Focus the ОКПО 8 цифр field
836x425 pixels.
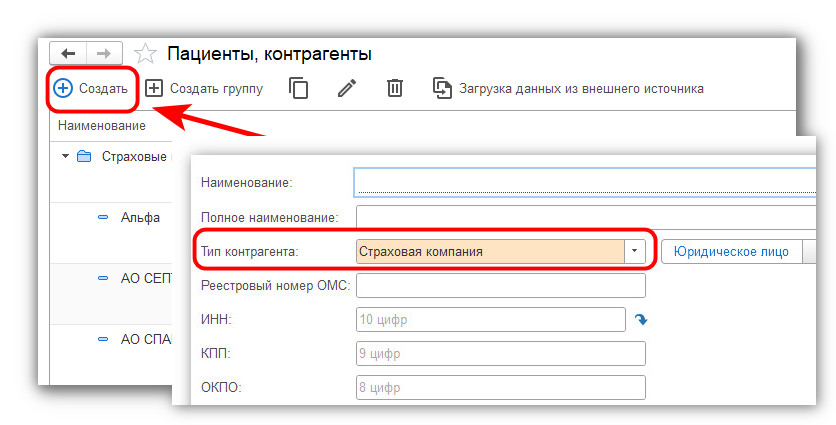coord(501,388)
